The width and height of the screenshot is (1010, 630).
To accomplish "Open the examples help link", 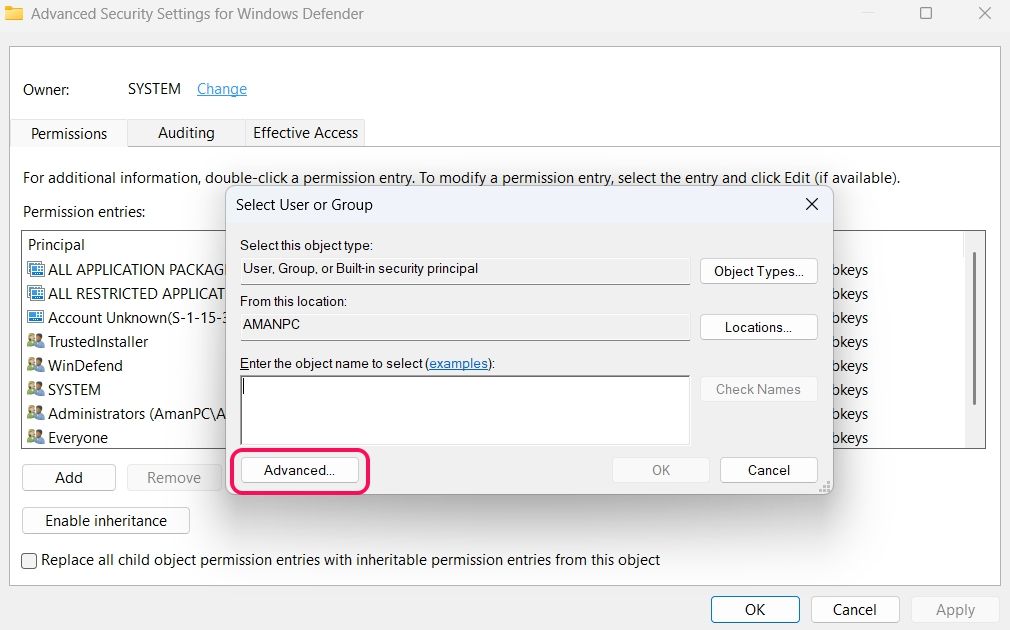I will (x=459, y=363).
